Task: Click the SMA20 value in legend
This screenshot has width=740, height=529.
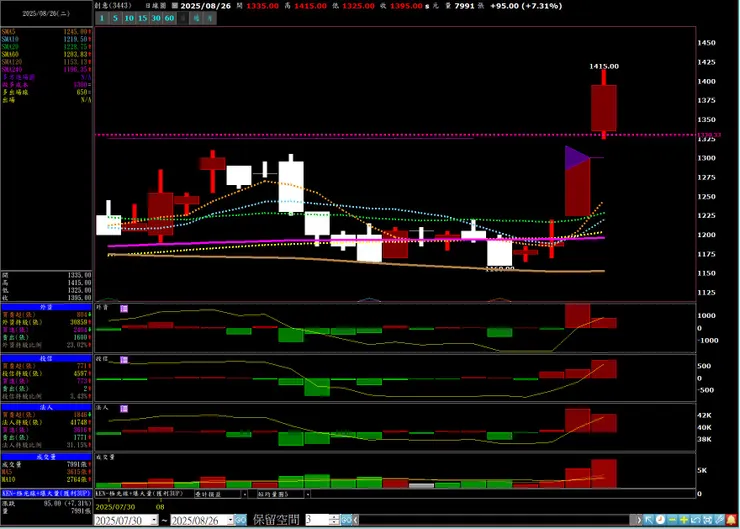Action: pos(76,47)
